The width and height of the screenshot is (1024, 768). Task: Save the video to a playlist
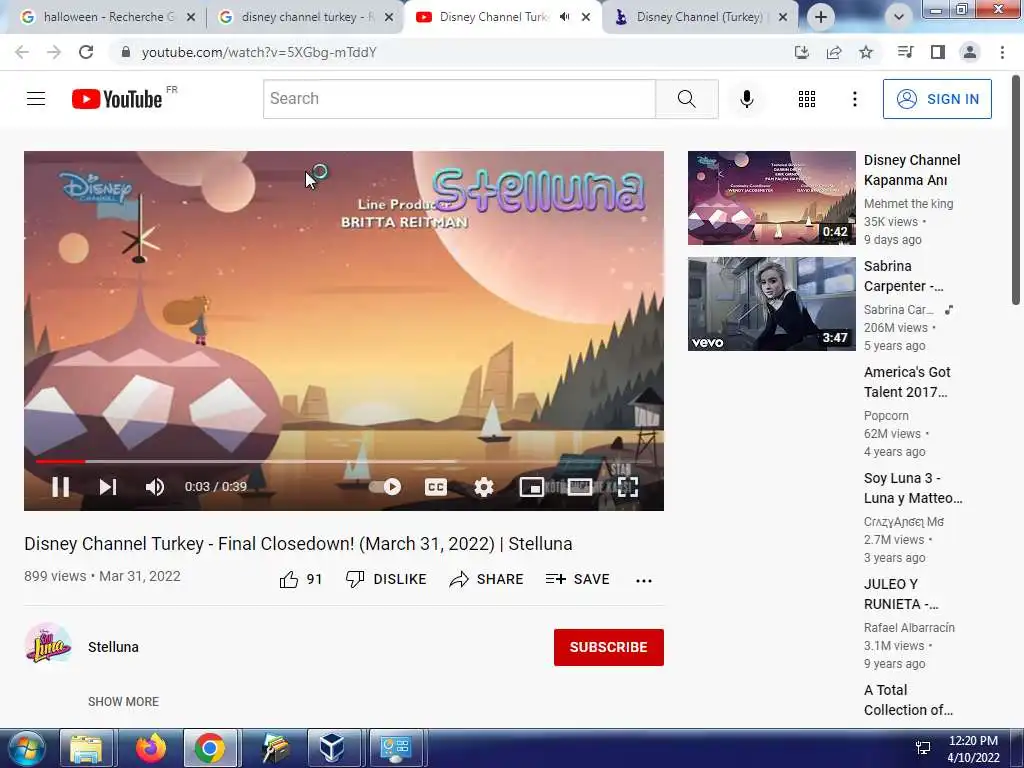(x=577, y=579)
